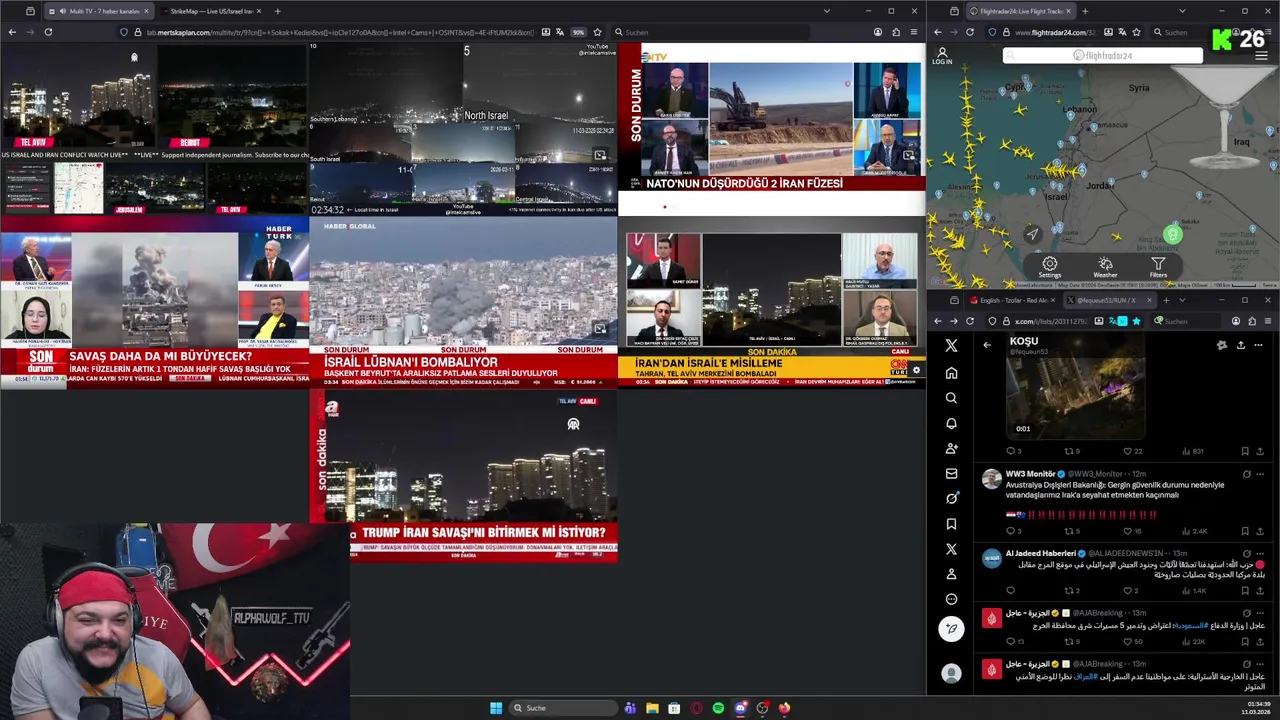Click the X compose post button
This screenshot has height=720, width=1280.
[951, 628]
